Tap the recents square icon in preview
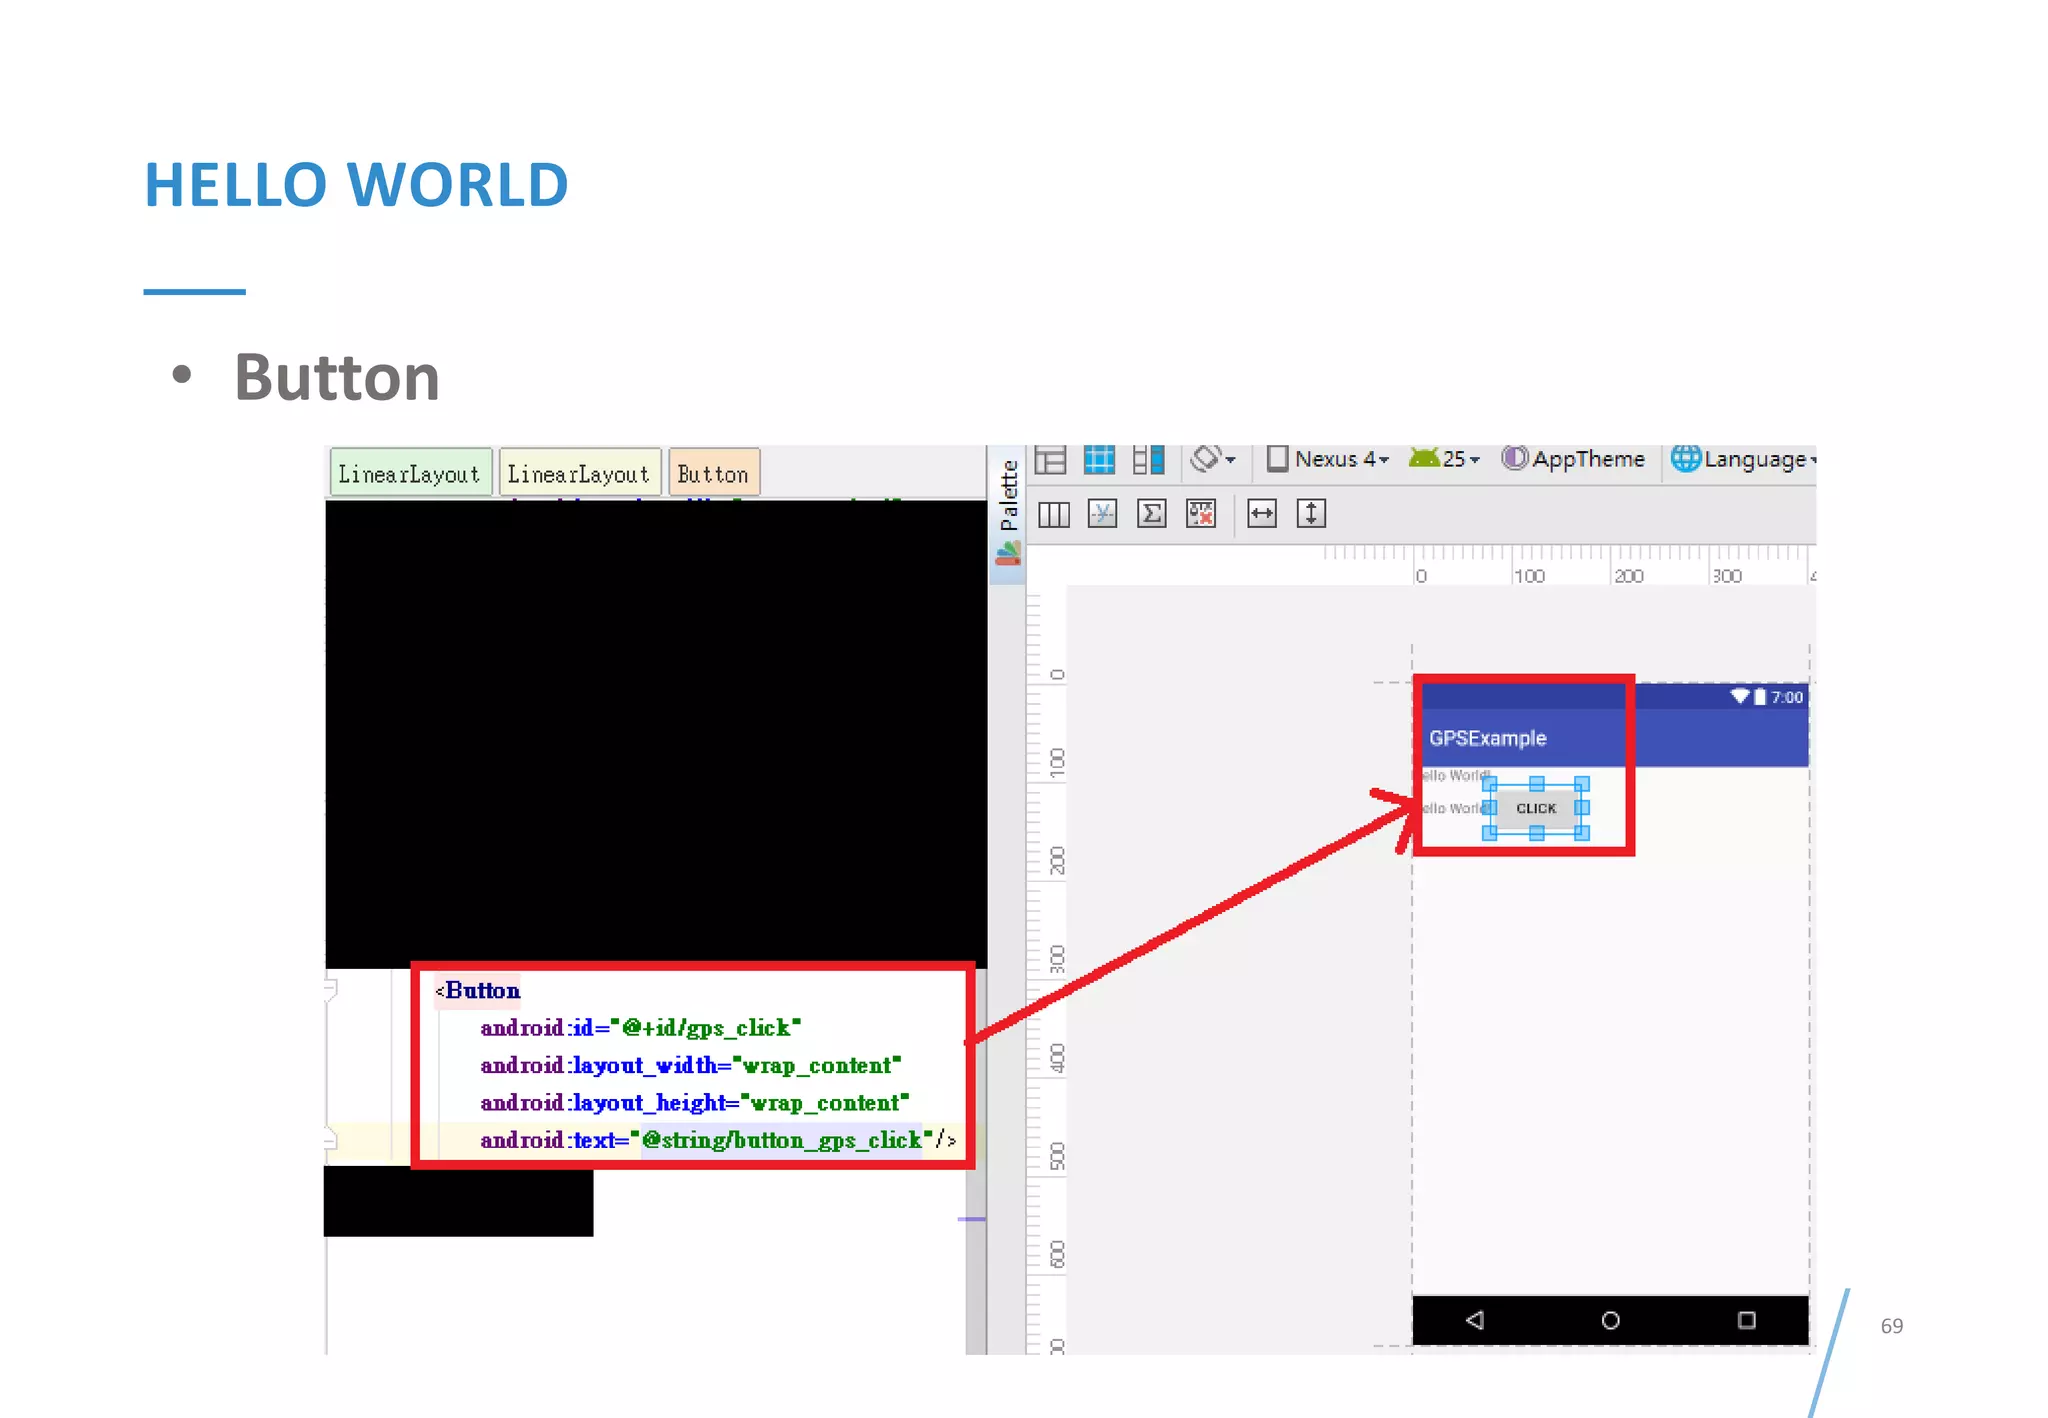This screenshot has width=2048, height=1418. pyautogui.click(x=1746, y=1320)
